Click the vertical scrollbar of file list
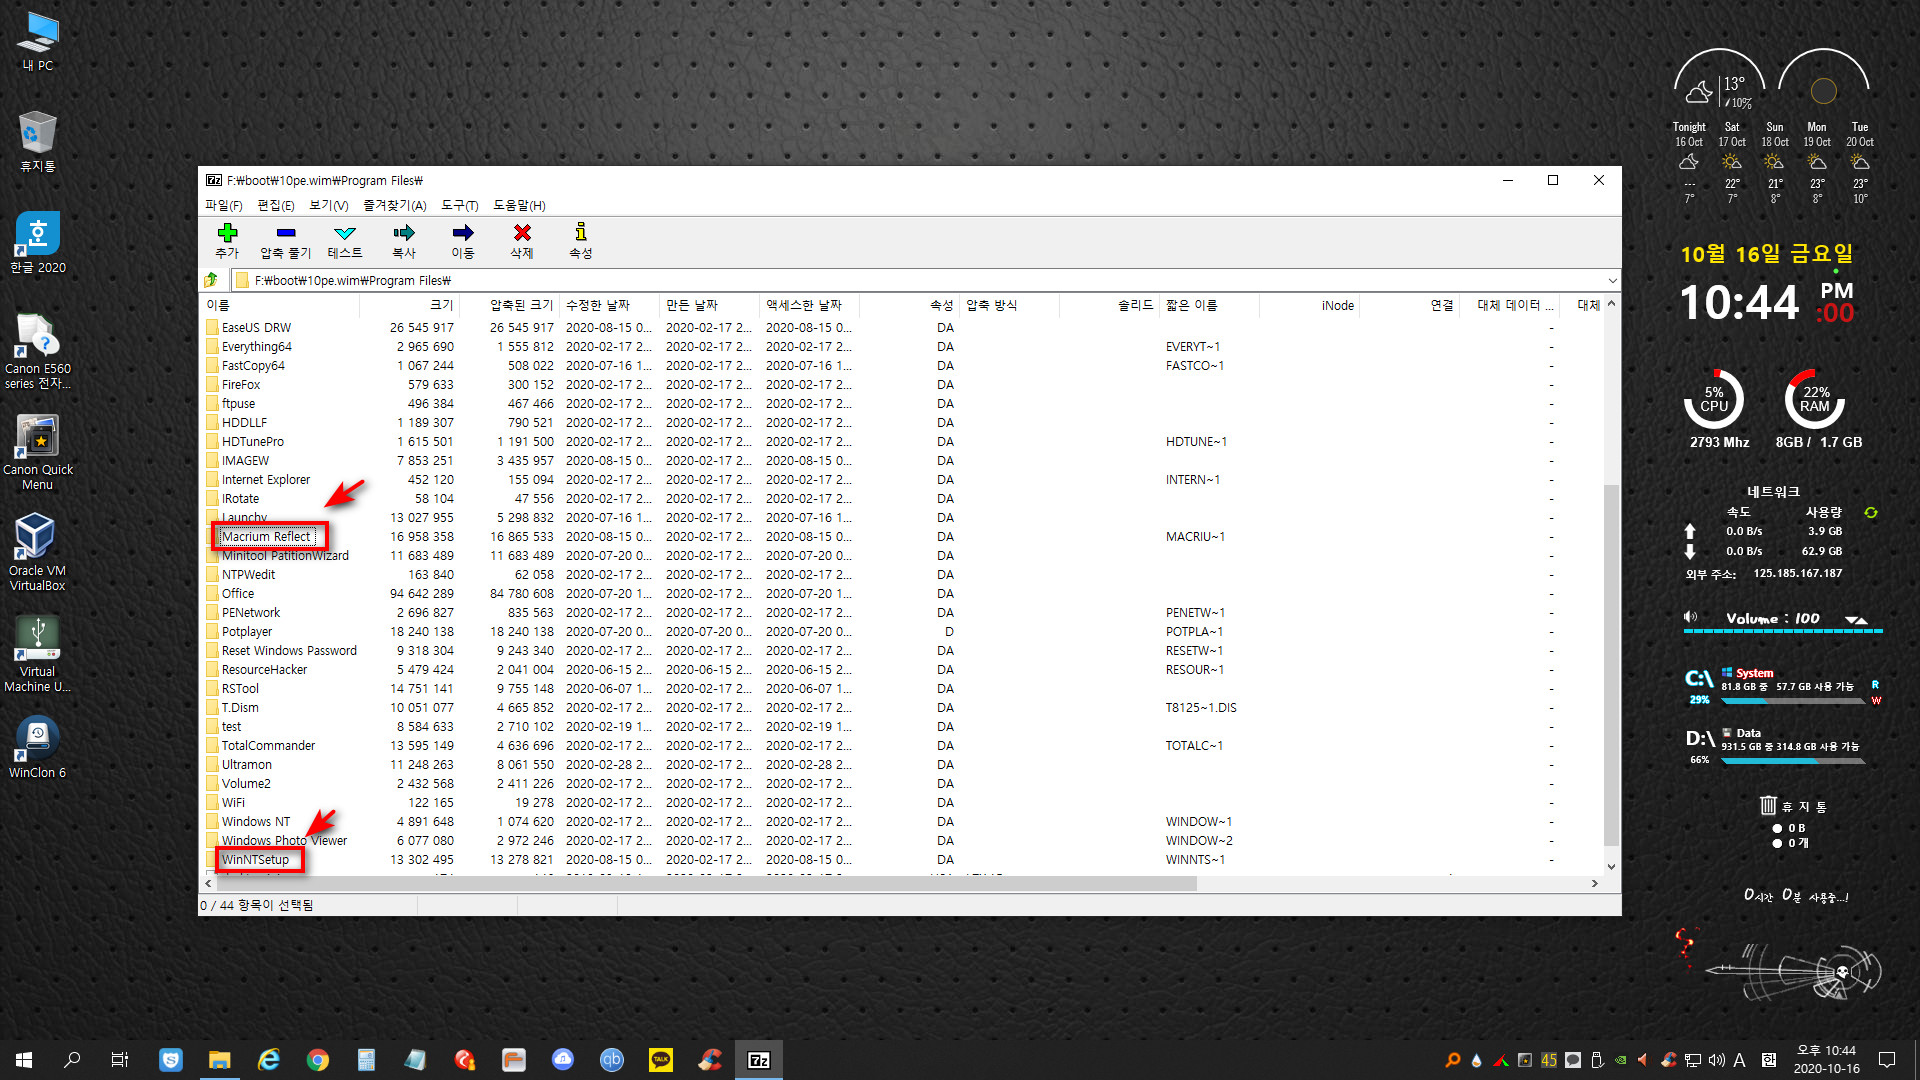This screenshot has width=1920, height=1080. click(x=1611, y=665)
